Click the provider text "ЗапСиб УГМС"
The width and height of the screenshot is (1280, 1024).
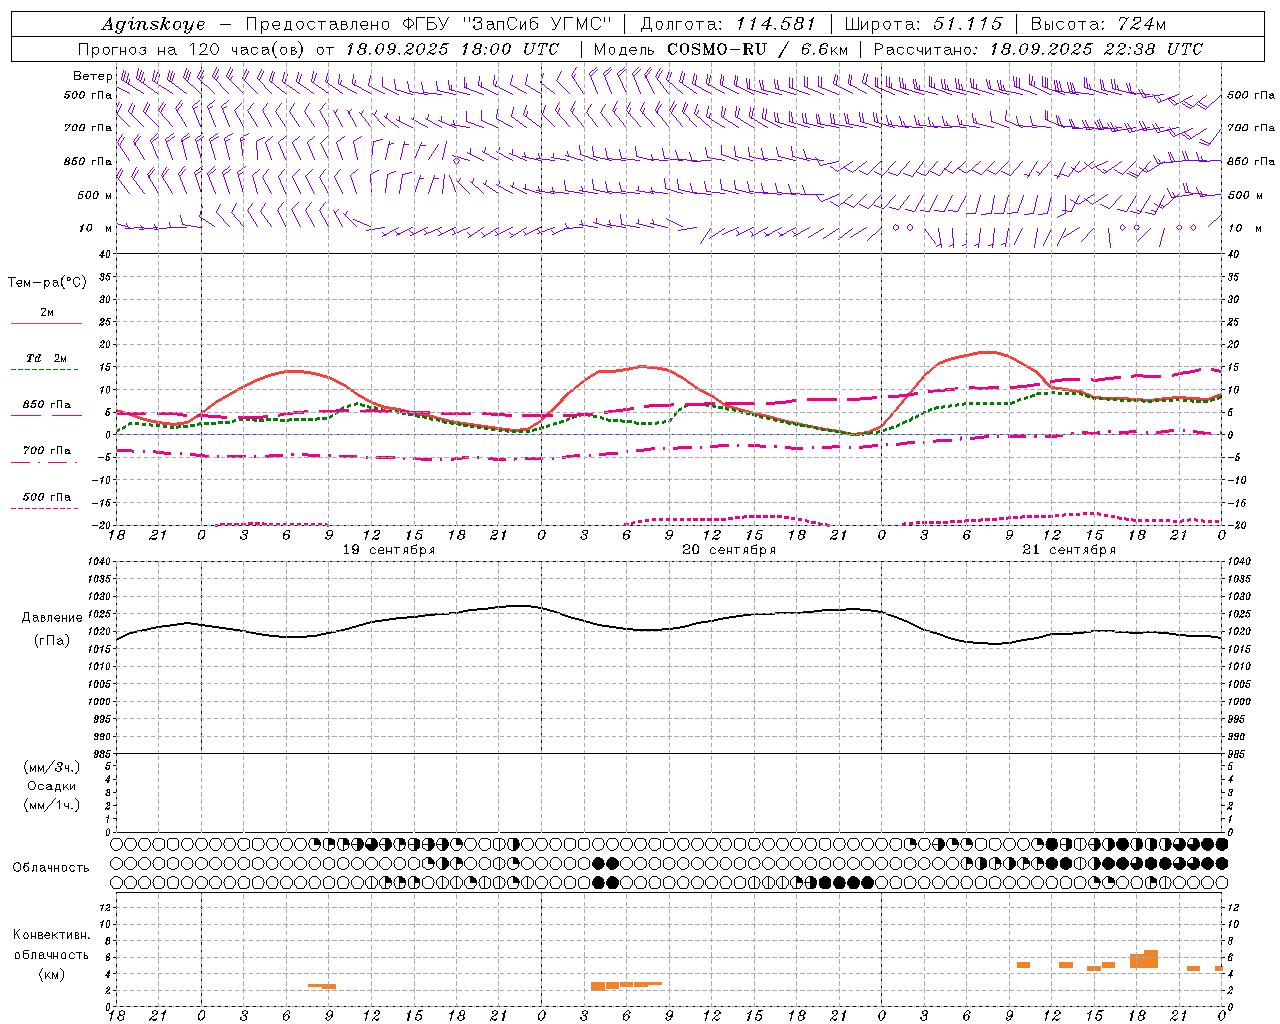coord(538,24)
